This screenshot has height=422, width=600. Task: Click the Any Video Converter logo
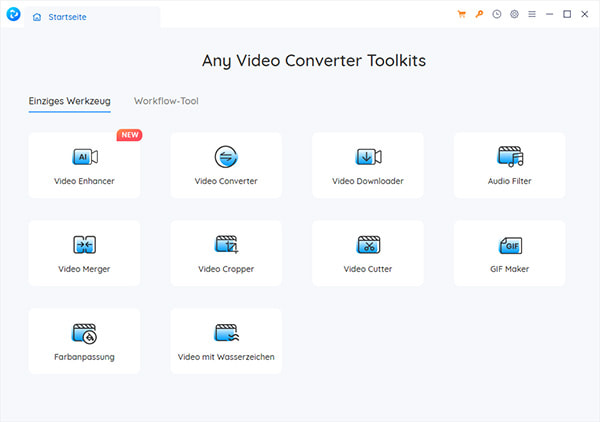13,14
